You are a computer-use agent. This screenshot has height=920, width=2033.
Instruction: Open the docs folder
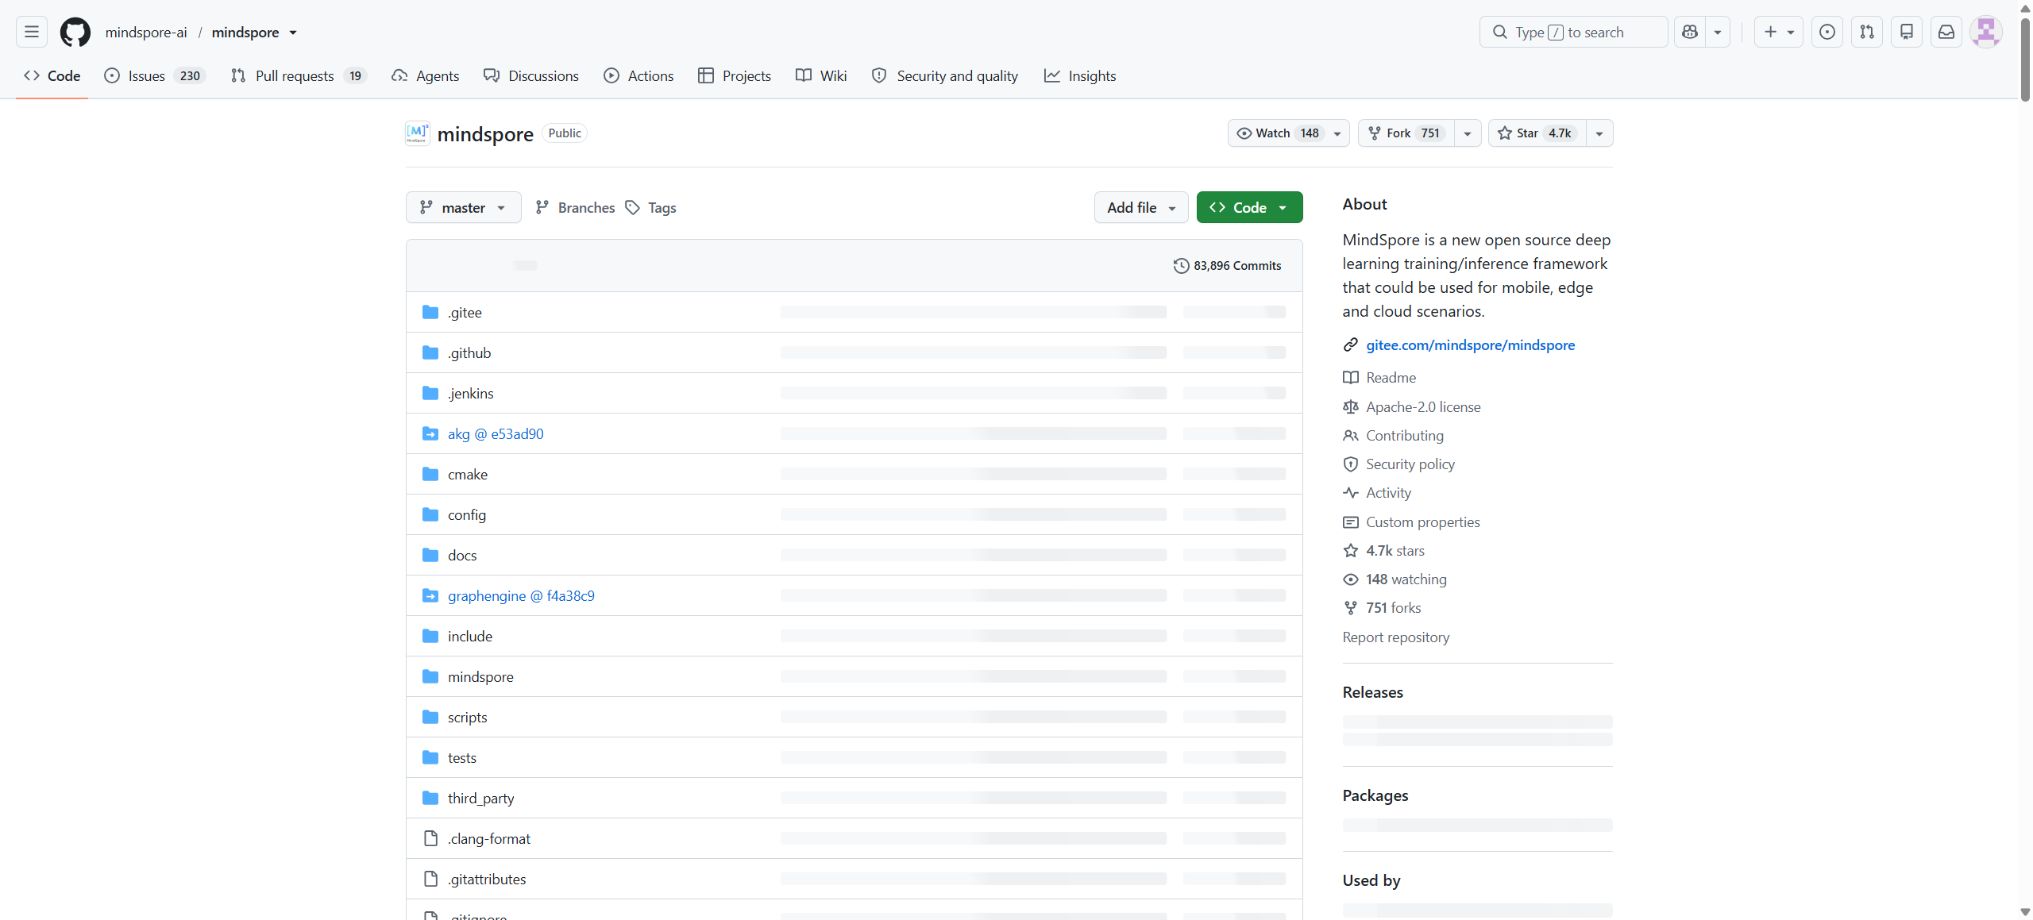[x=462, y=555]
